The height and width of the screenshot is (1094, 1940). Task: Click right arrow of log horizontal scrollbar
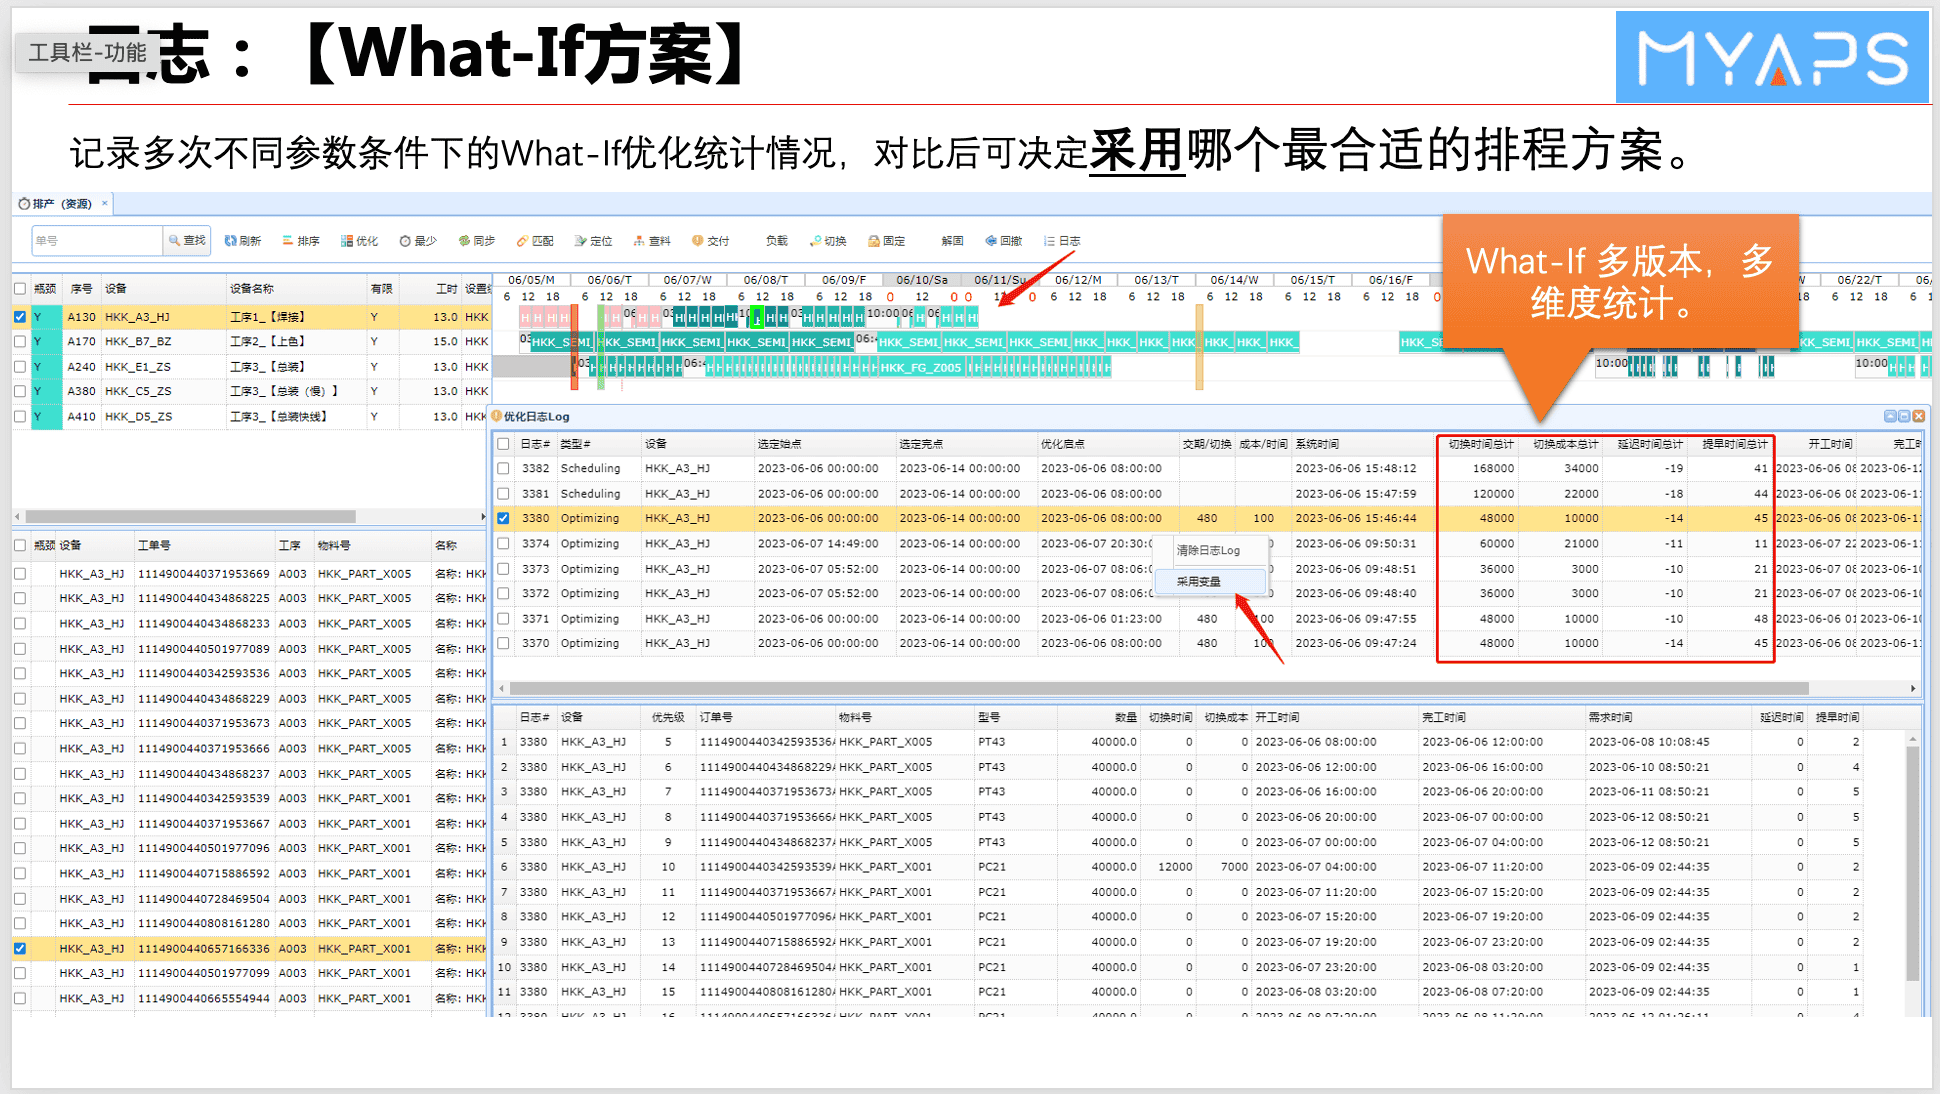pos(1912,688)
